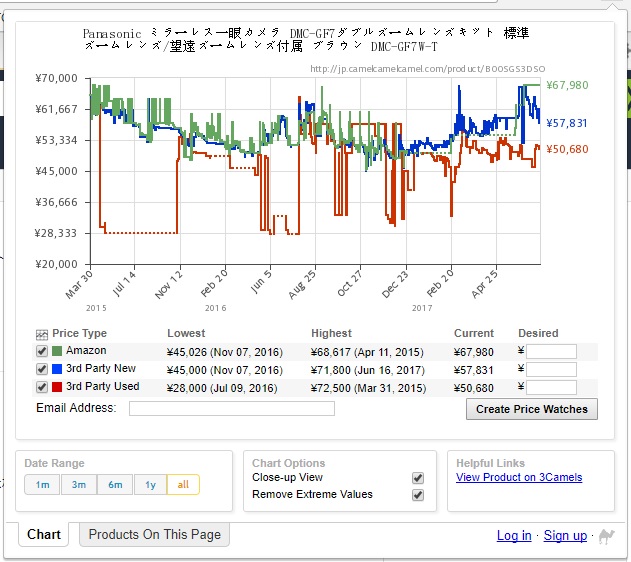Uncheck the Amazon price type checkbox
This screenshot has height=562, width=631.
click(x=42, y=351)
